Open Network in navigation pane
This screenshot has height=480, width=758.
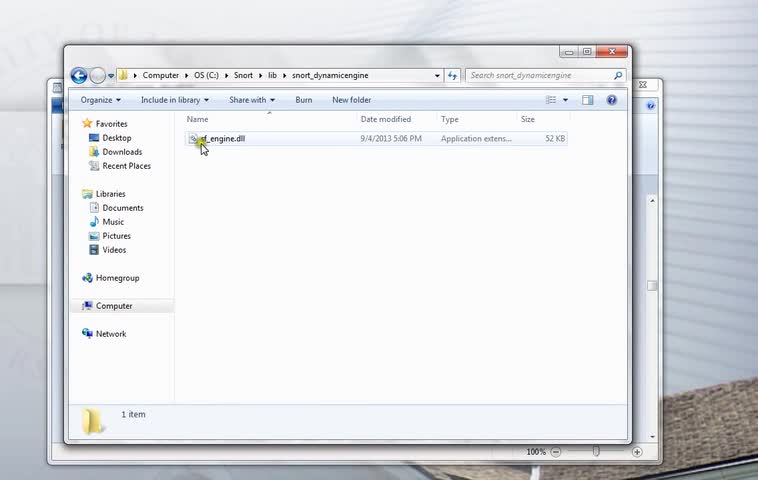click(x=111, y=335)
